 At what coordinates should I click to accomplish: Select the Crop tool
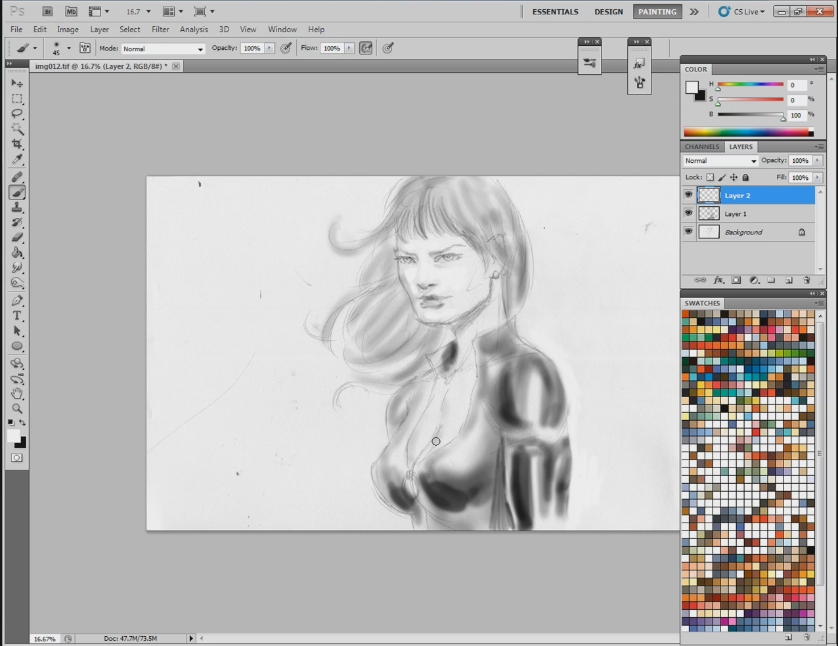(x=17, y=142)
